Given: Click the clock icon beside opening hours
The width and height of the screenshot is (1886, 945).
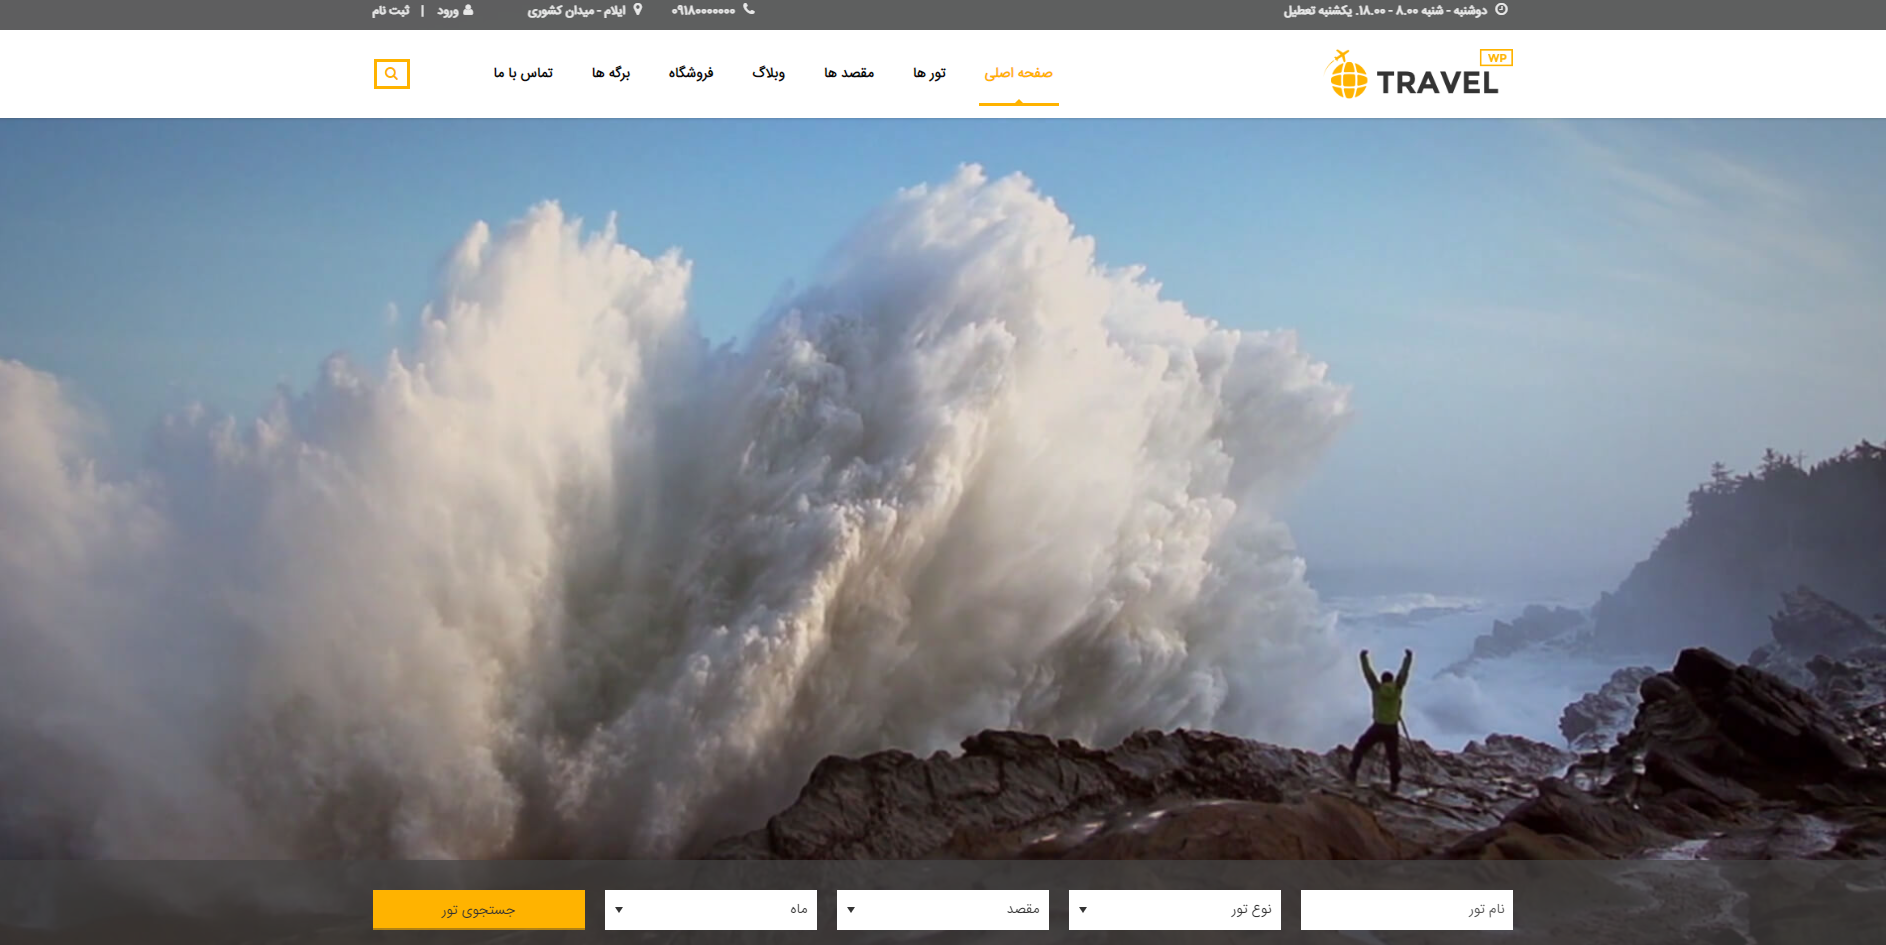Looking at the screenshot, I should click(1501, 10).
